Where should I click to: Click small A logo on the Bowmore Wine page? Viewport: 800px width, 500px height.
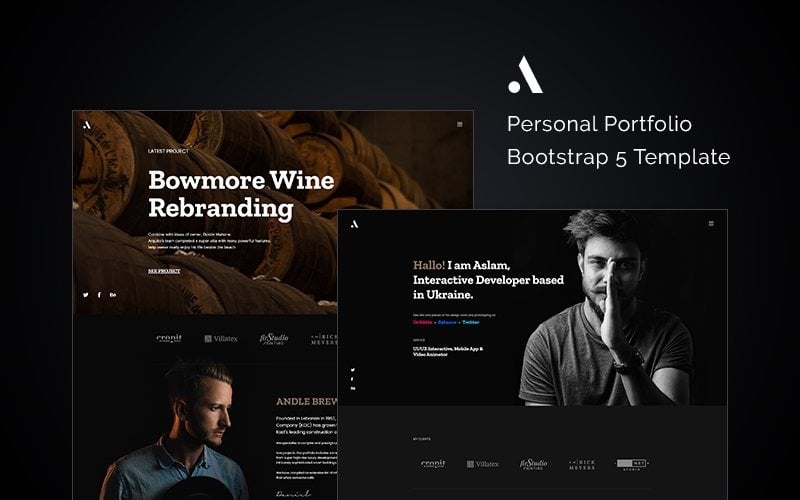click(x=87, y=125)
